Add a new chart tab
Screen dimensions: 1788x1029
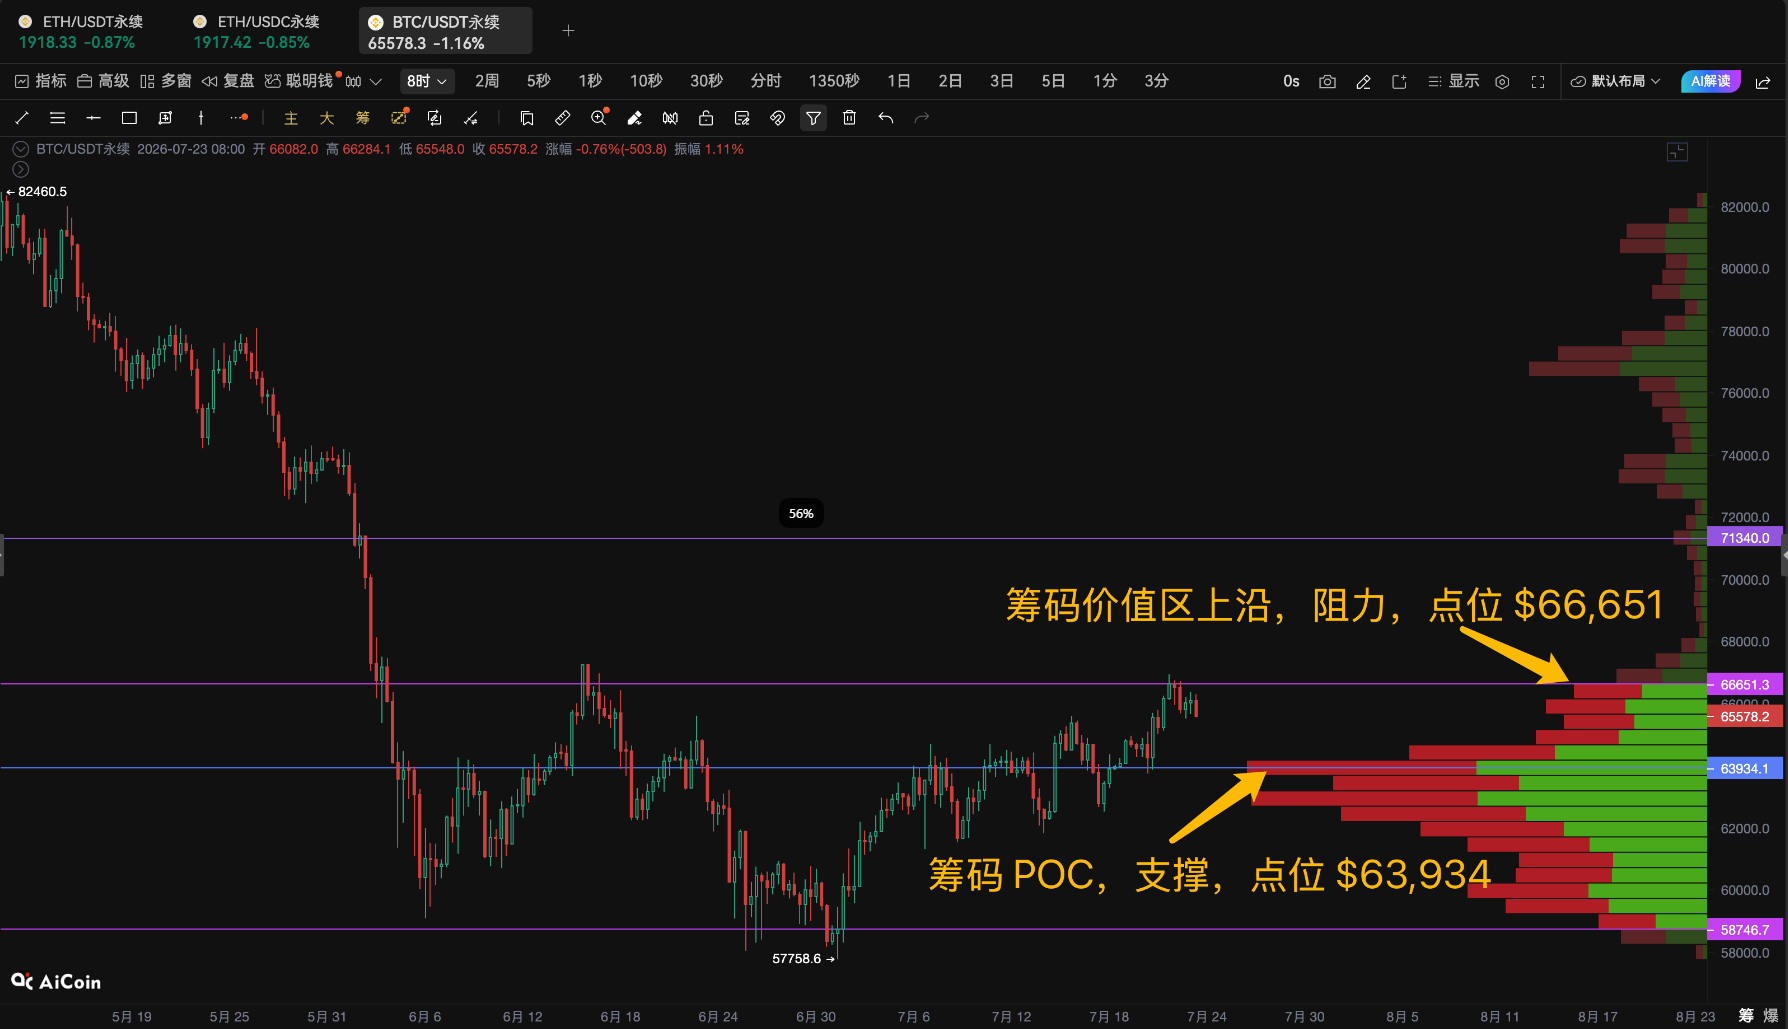pos(568,31)
